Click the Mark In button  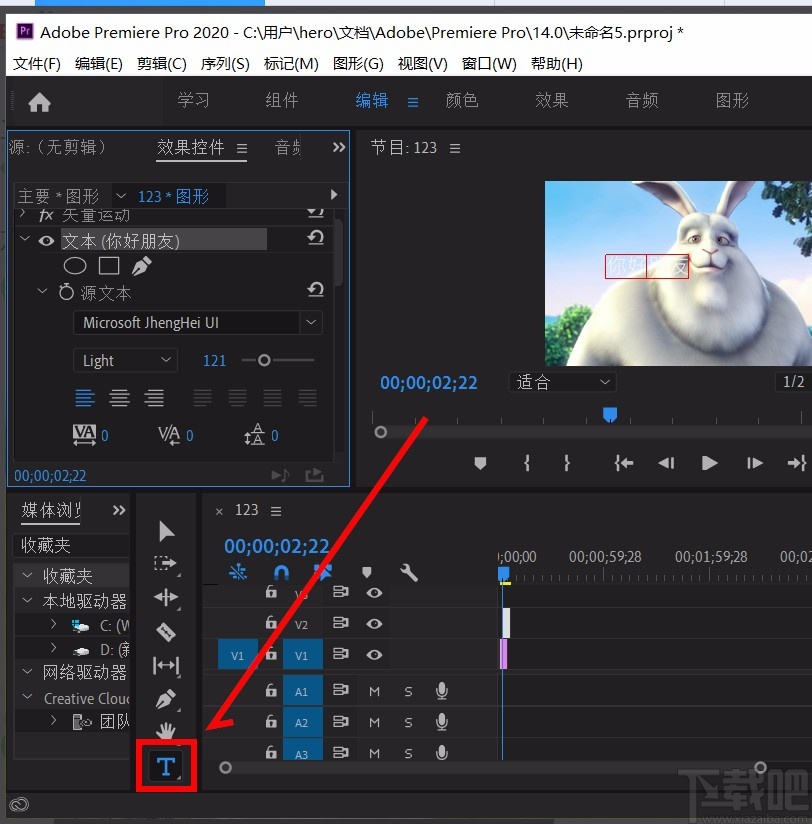[x=527, y=463]
